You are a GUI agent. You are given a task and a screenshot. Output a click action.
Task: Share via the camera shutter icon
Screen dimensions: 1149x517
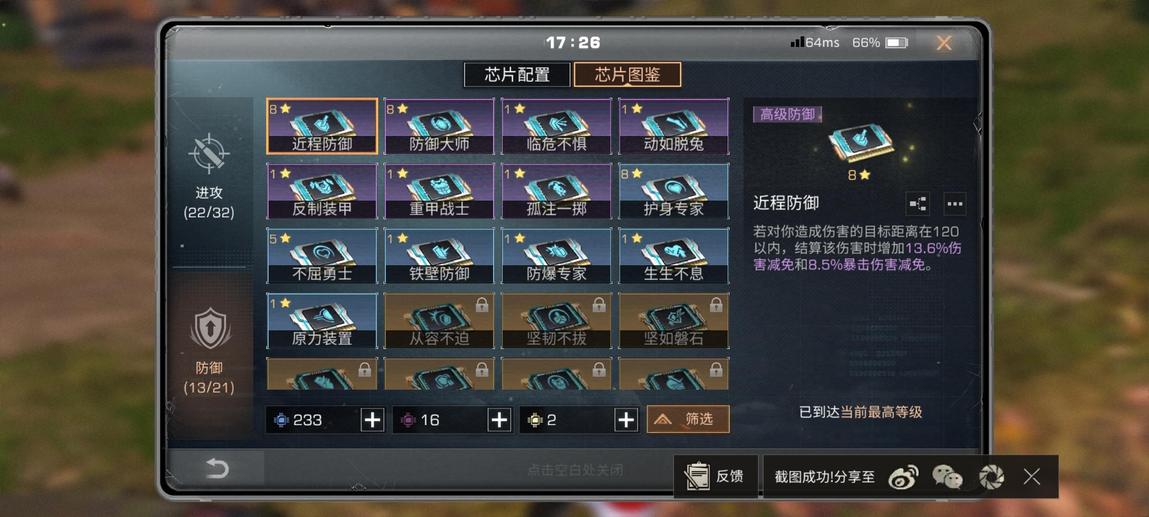coord(991,477)
